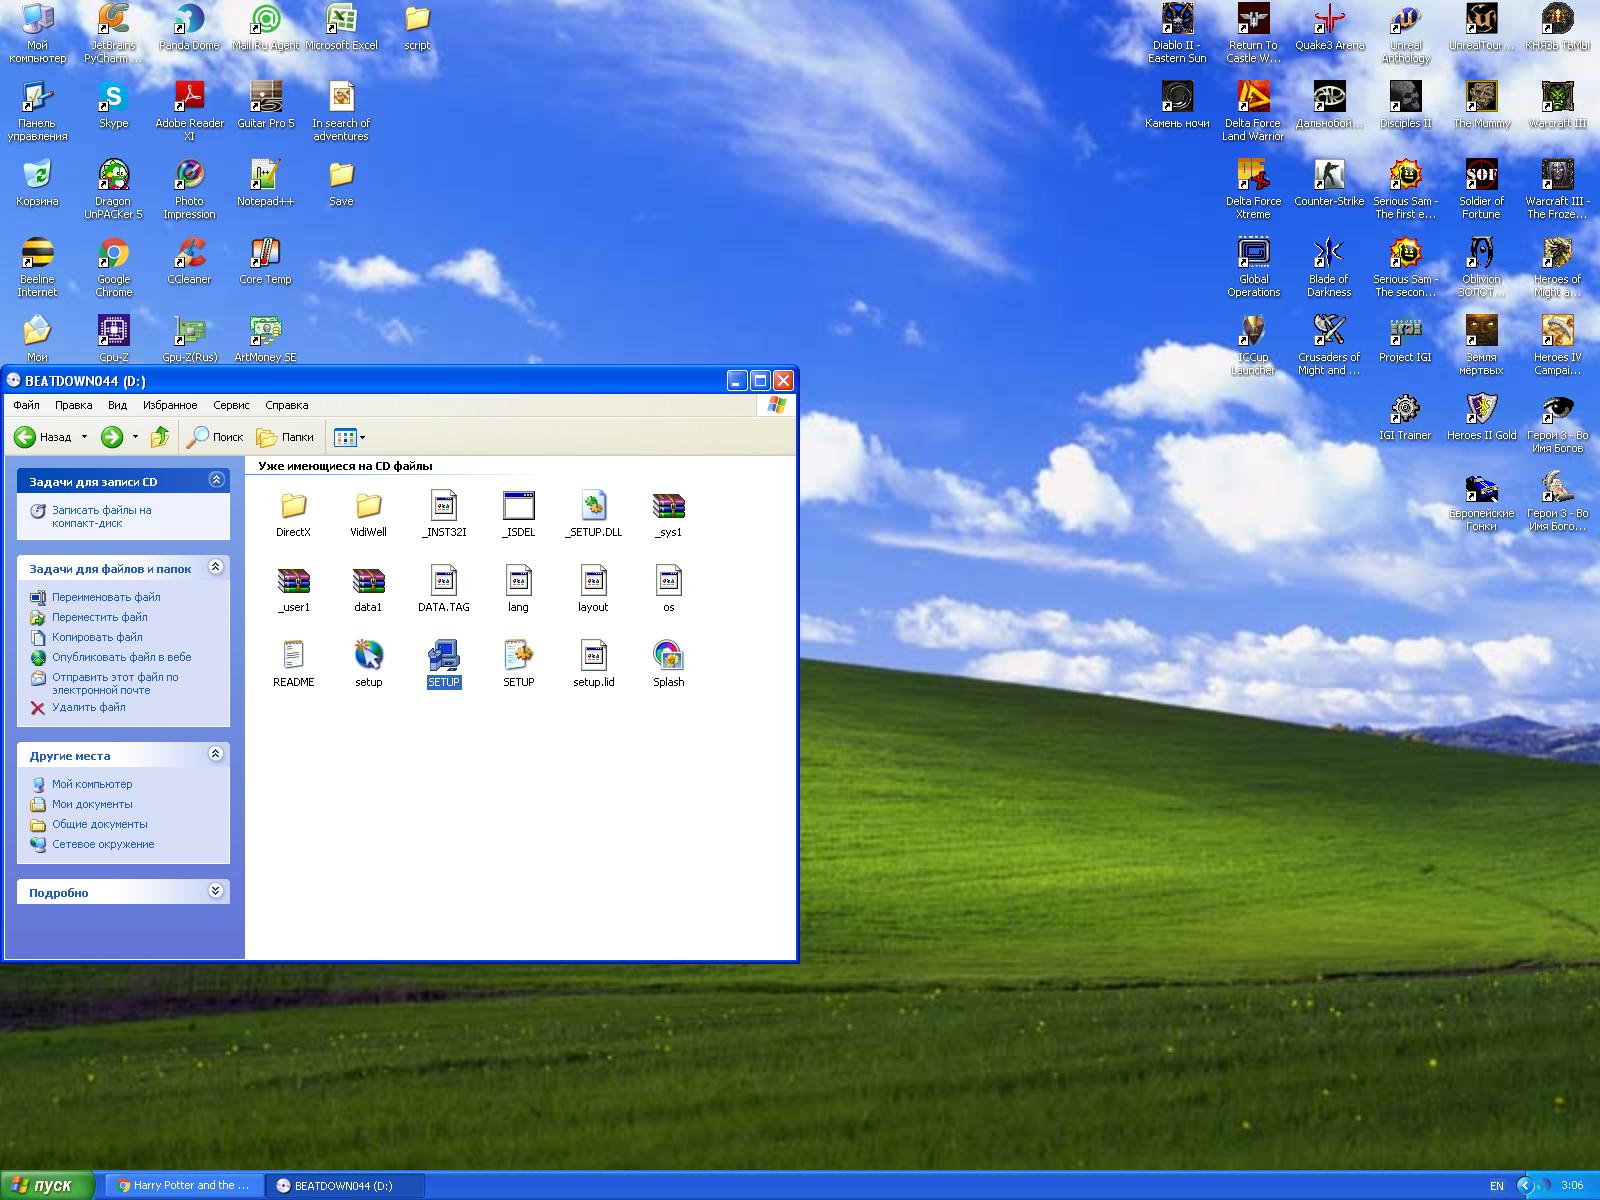Click the Up folder toolbar icon
1600x1200 pixels.
coord(159,437)
